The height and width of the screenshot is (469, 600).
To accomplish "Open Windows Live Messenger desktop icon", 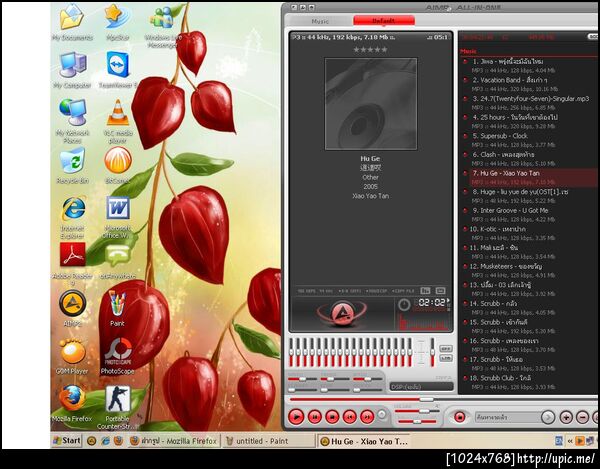I will (163, 26).
